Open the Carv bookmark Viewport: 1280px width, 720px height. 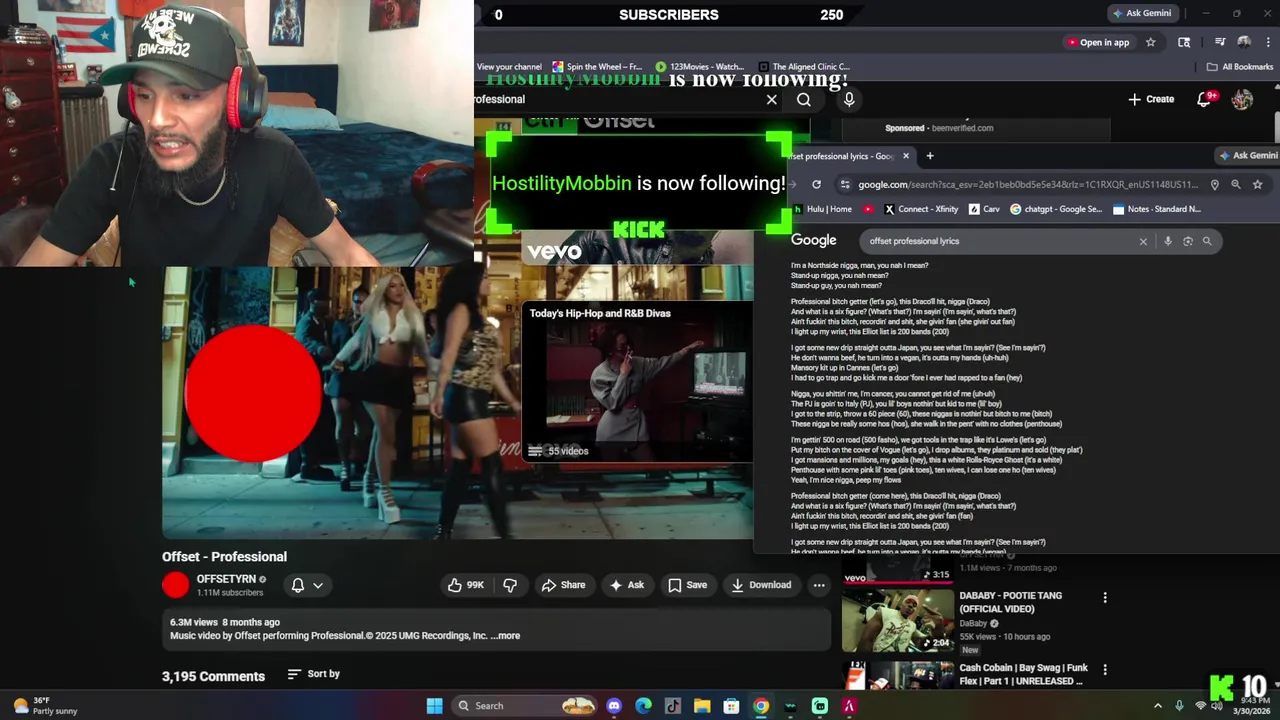984,209
